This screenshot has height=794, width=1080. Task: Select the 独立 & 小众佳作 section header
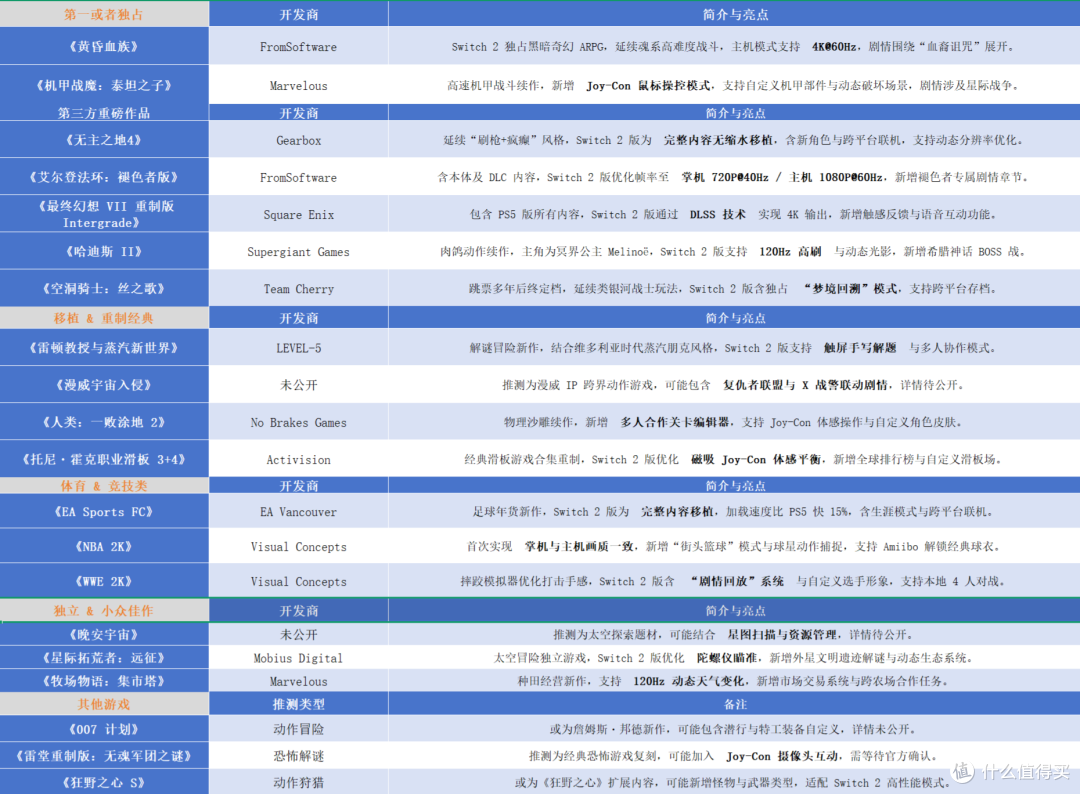tap(104, 611)
